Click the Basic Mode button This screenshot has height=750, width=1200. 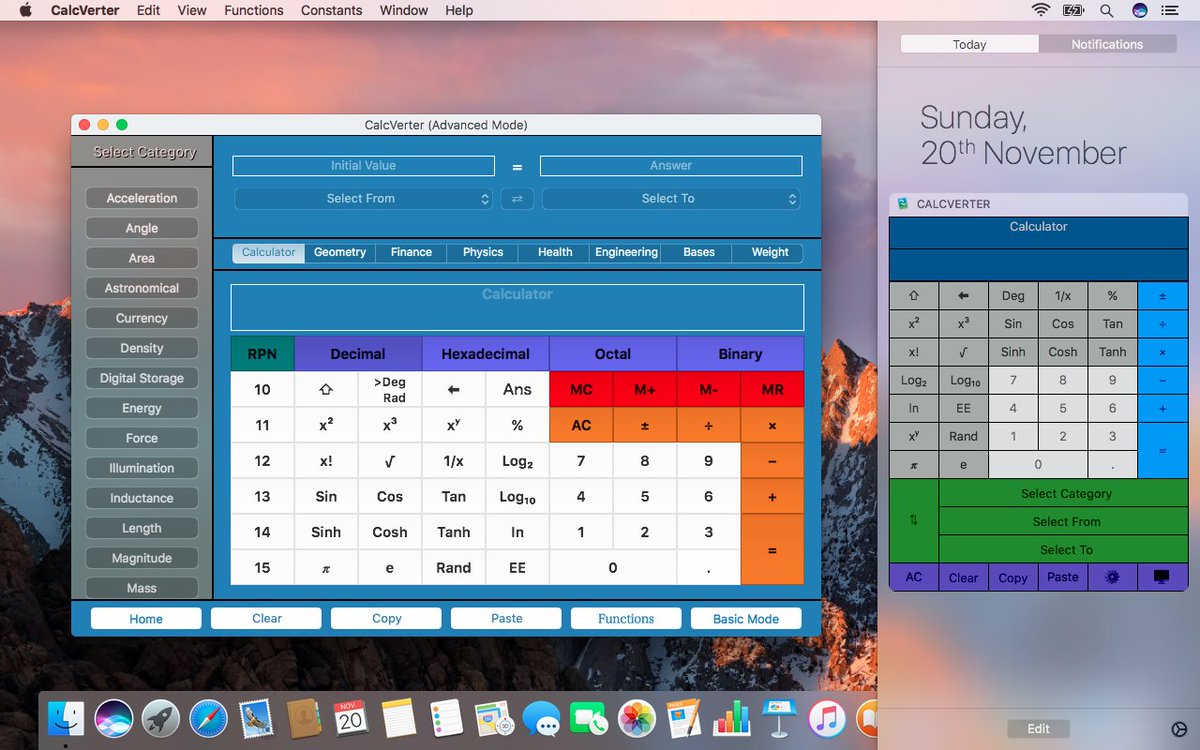pyautogui.click(x=746, y=619)
